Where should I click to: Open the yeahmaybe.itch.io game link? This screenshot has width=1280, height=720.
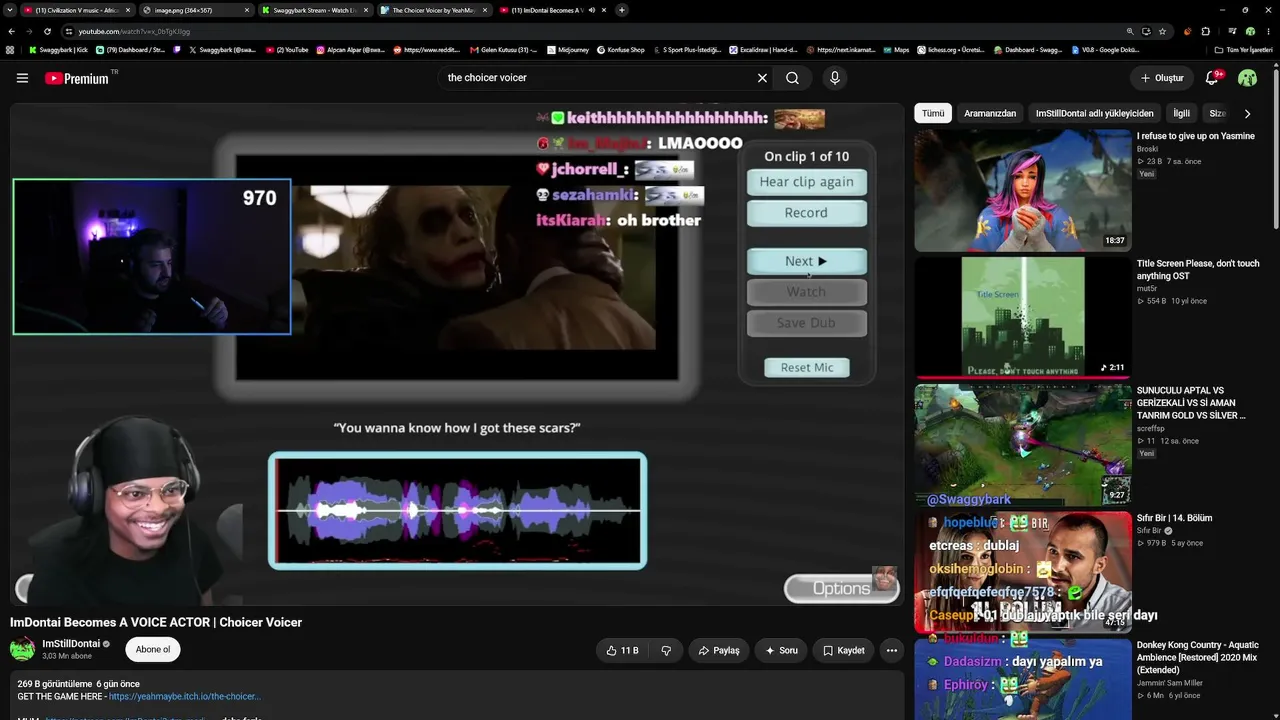point(185,696)
